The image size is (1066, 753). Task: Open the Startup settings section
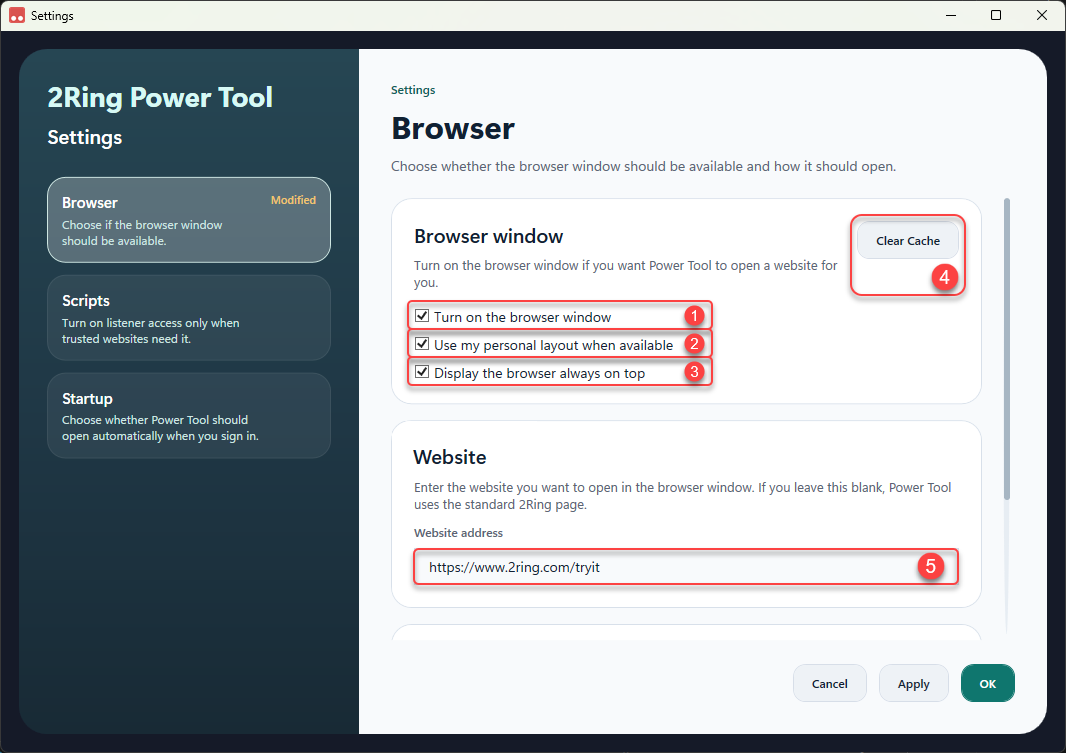189,416
